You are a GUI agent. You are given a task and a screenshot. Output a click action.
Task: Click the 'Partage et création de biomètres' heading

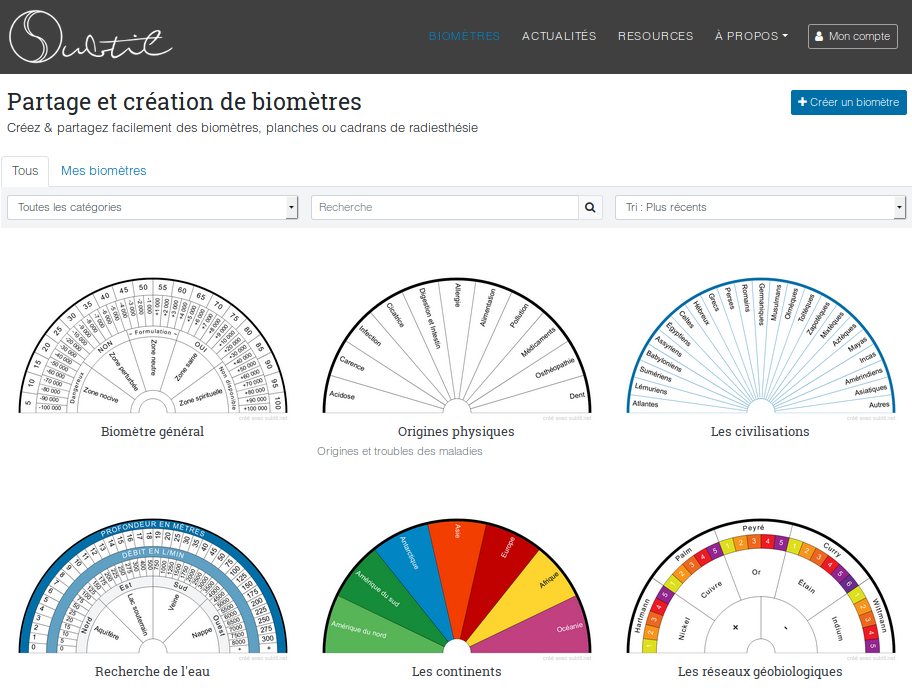click(x=184, y=102)
